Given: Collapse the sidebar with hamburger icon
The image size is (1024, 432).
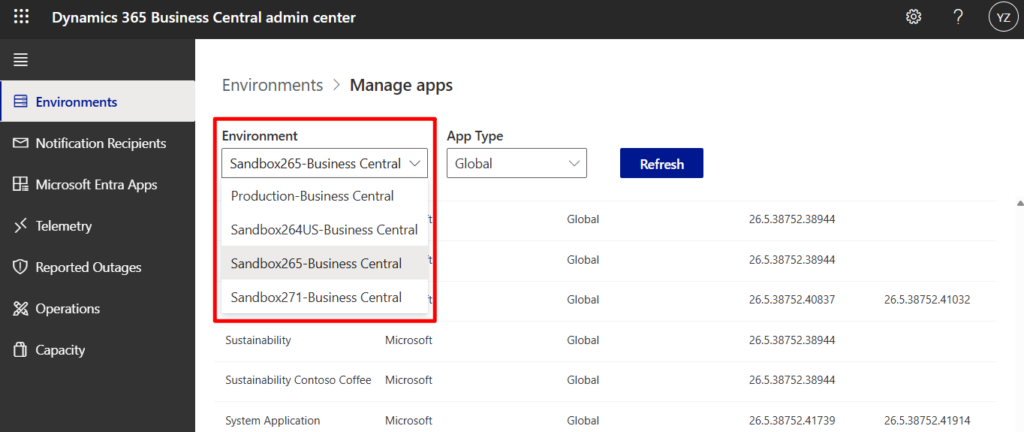Looking at the screenshot, I should coord(19,60).
